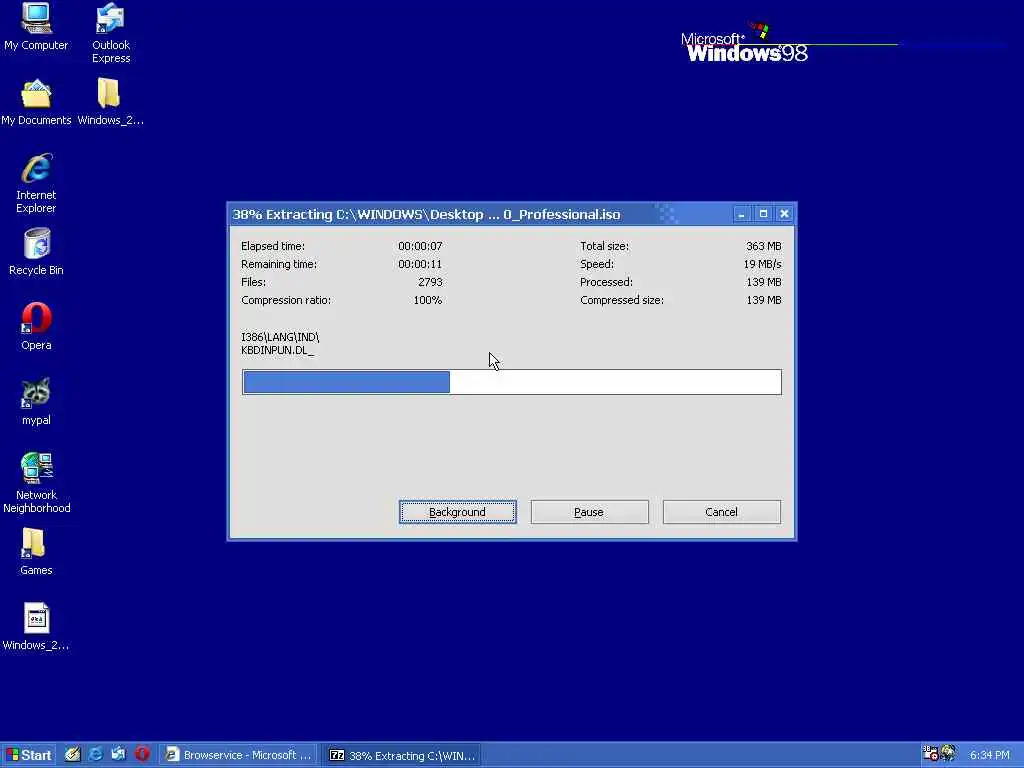
Task: Send extraction to Background
Action: click(458, 512)
